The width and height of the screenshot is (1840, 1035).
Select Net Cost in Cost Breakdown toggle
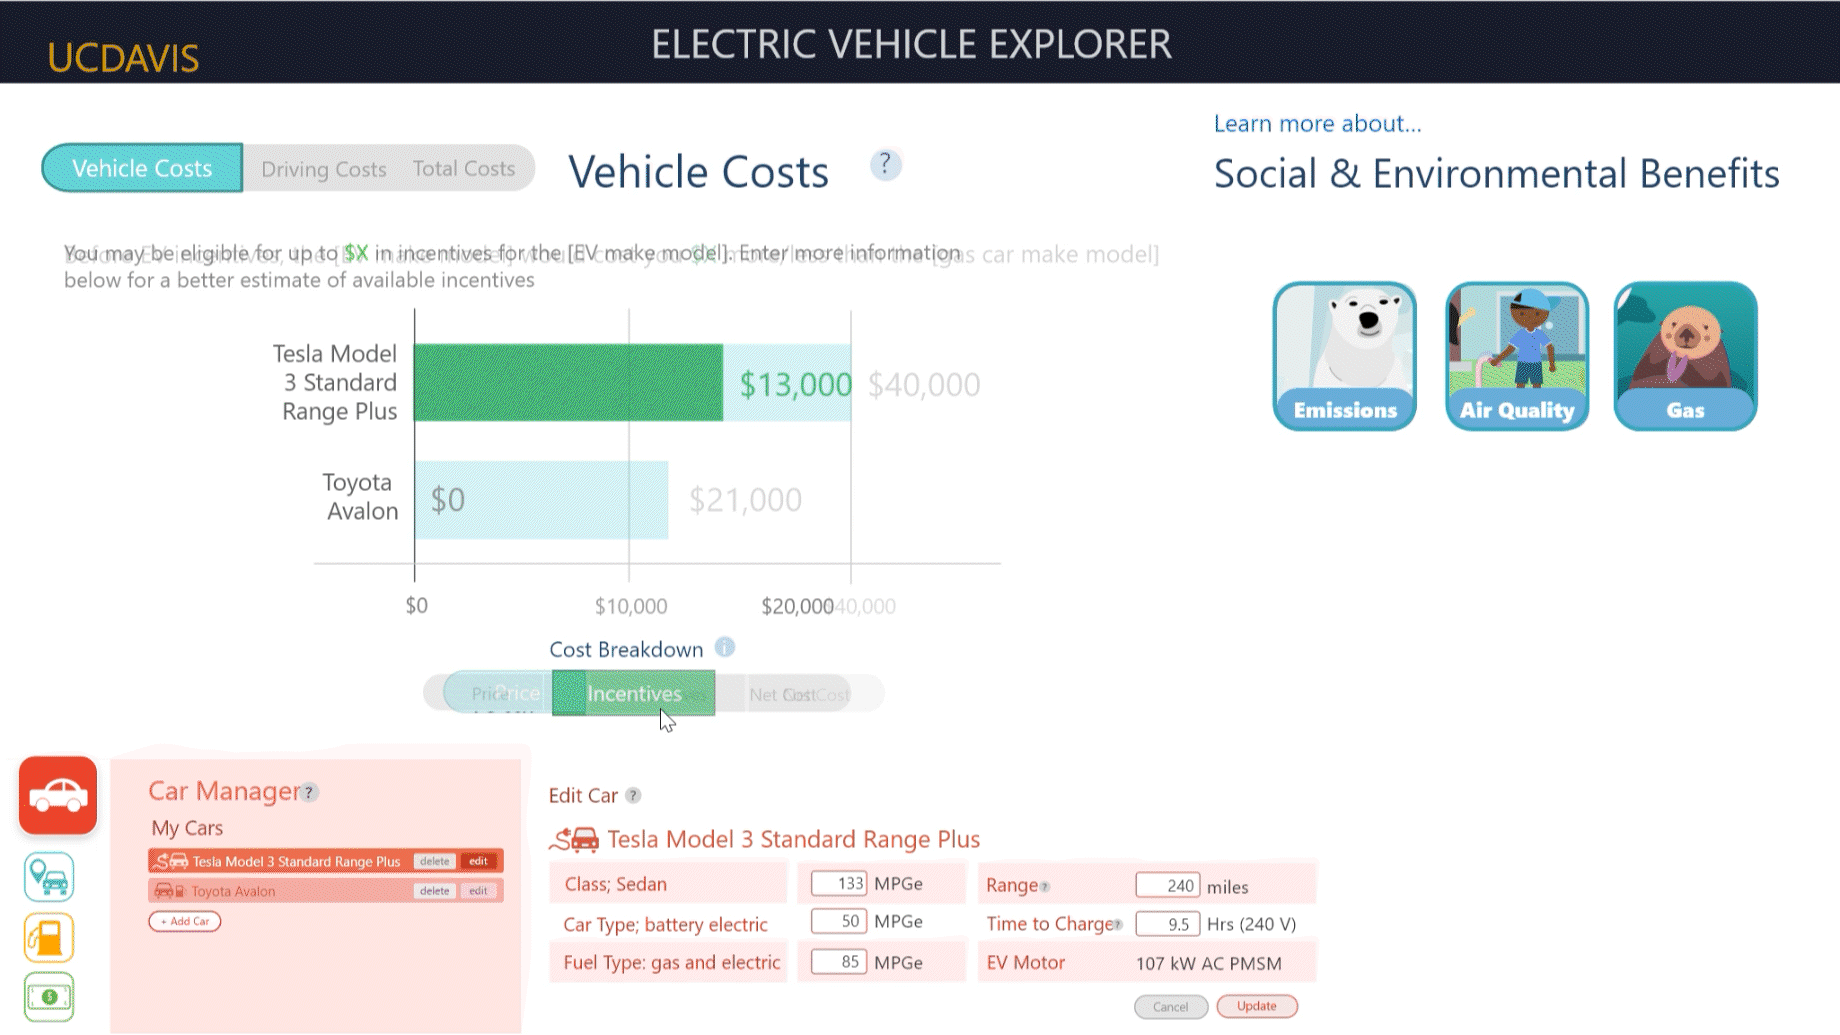798,694
